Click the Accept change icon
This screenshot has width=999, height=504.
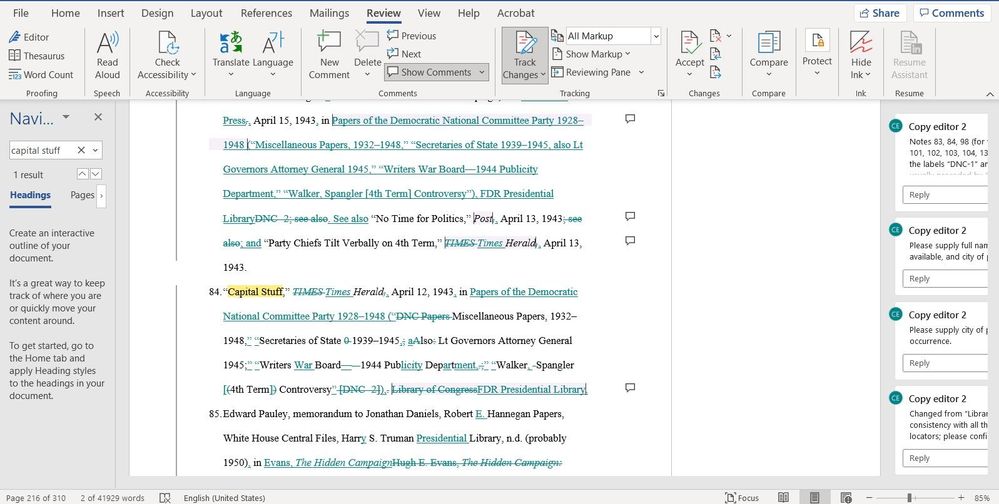[689, 43]
